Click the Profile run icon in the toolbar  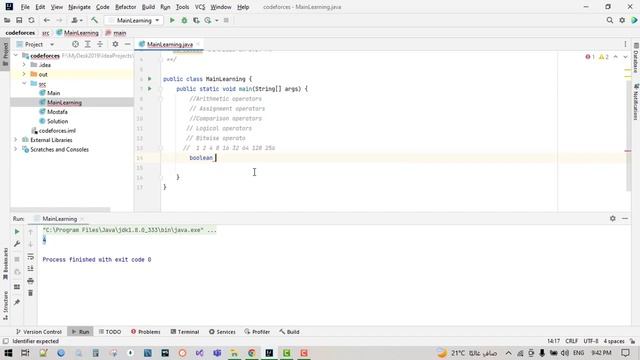tap(208, 20)
